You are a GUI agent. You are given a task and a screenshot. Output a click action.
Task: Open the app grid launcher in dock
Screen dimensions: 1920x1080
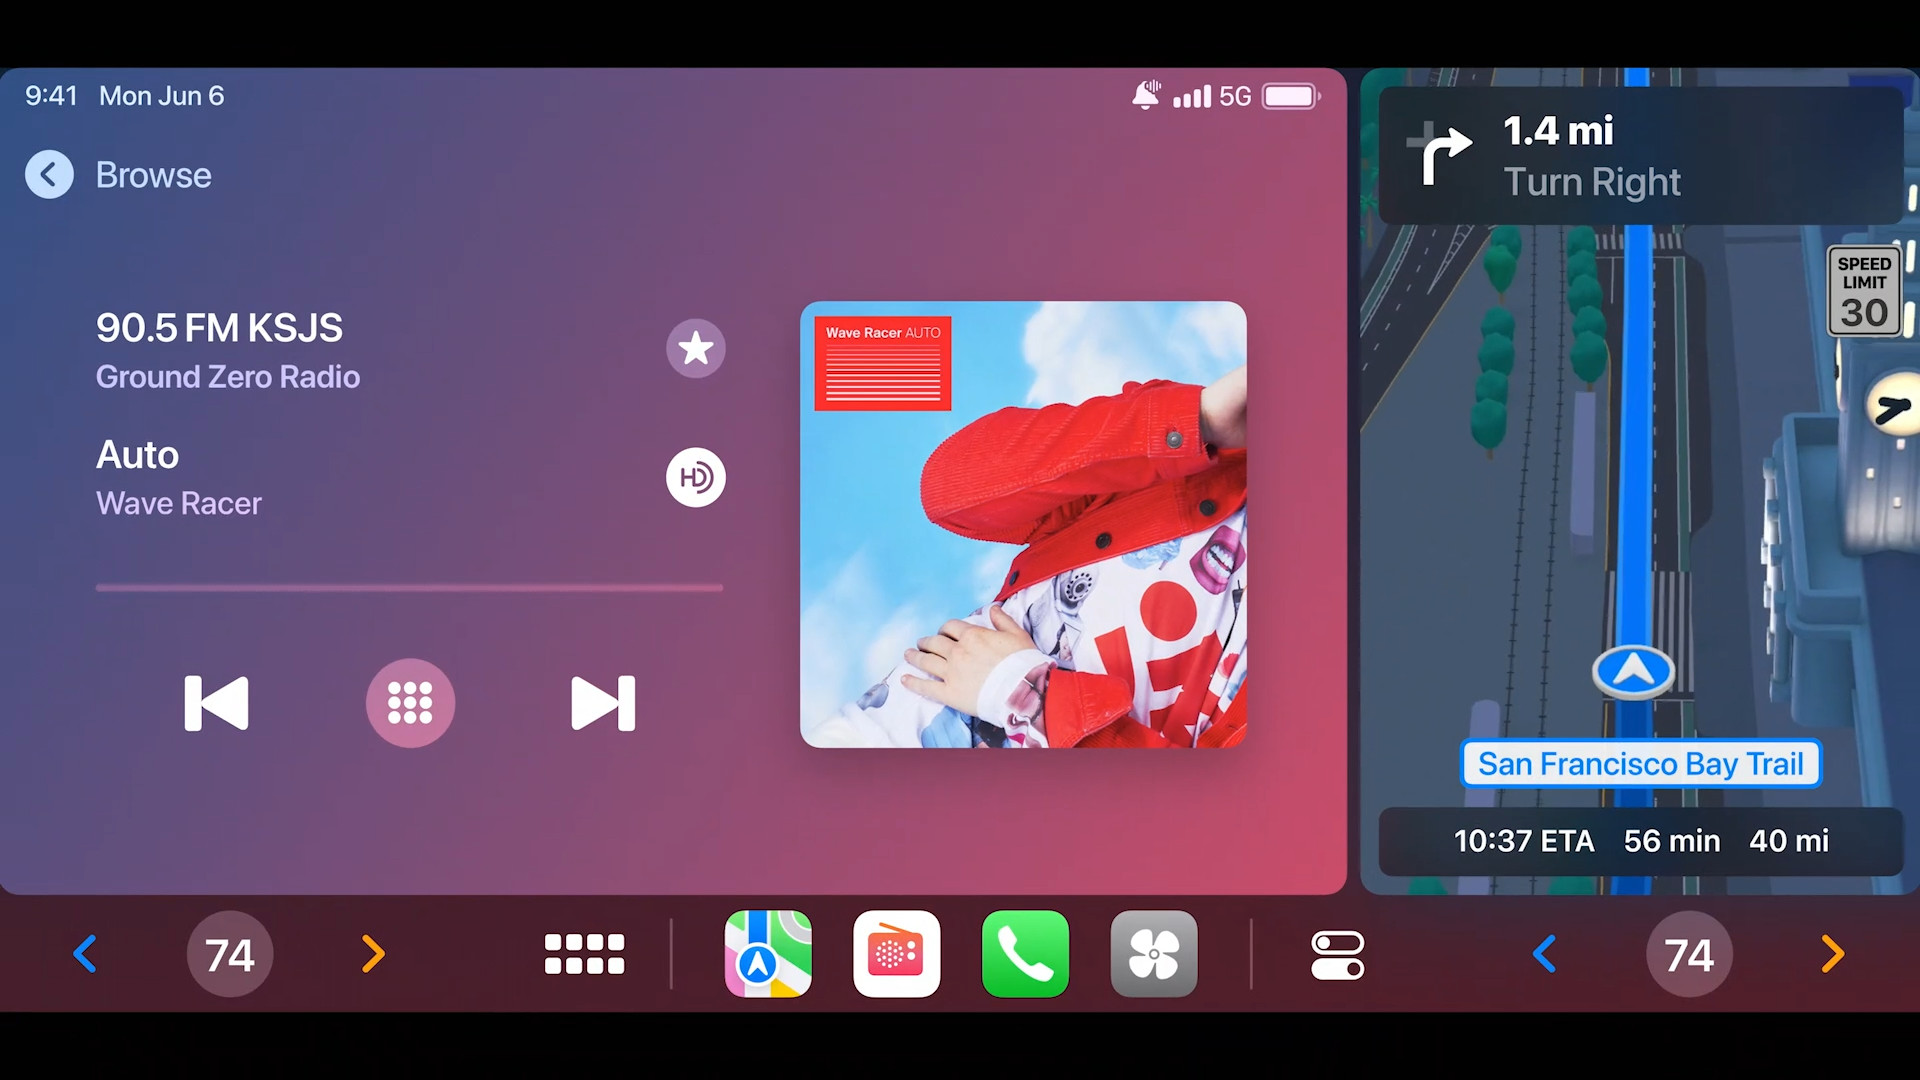pyautogui.click(x=584, y=954)
